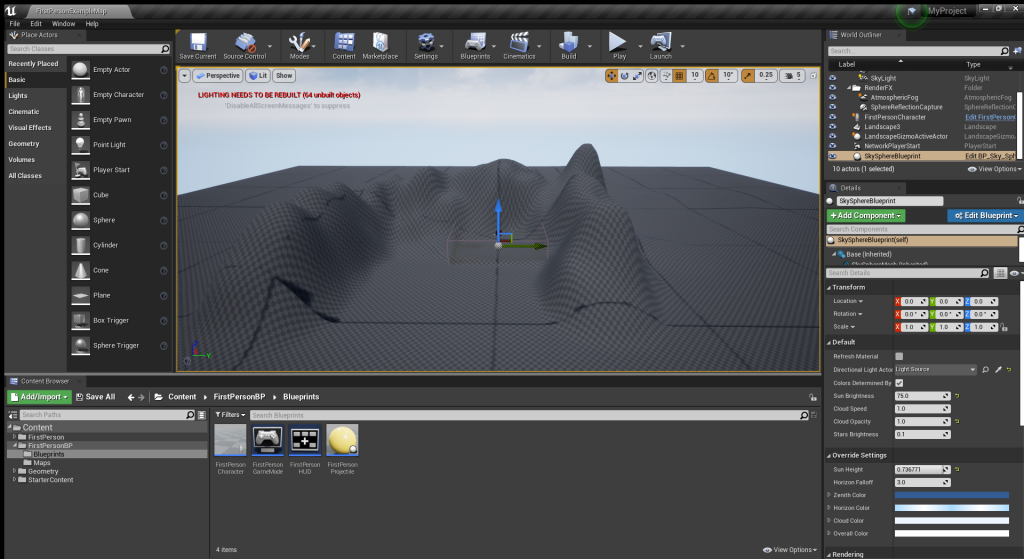Open the Content toolbar icon
This screenshot has width=1024, height=559.
coord(344,42)
